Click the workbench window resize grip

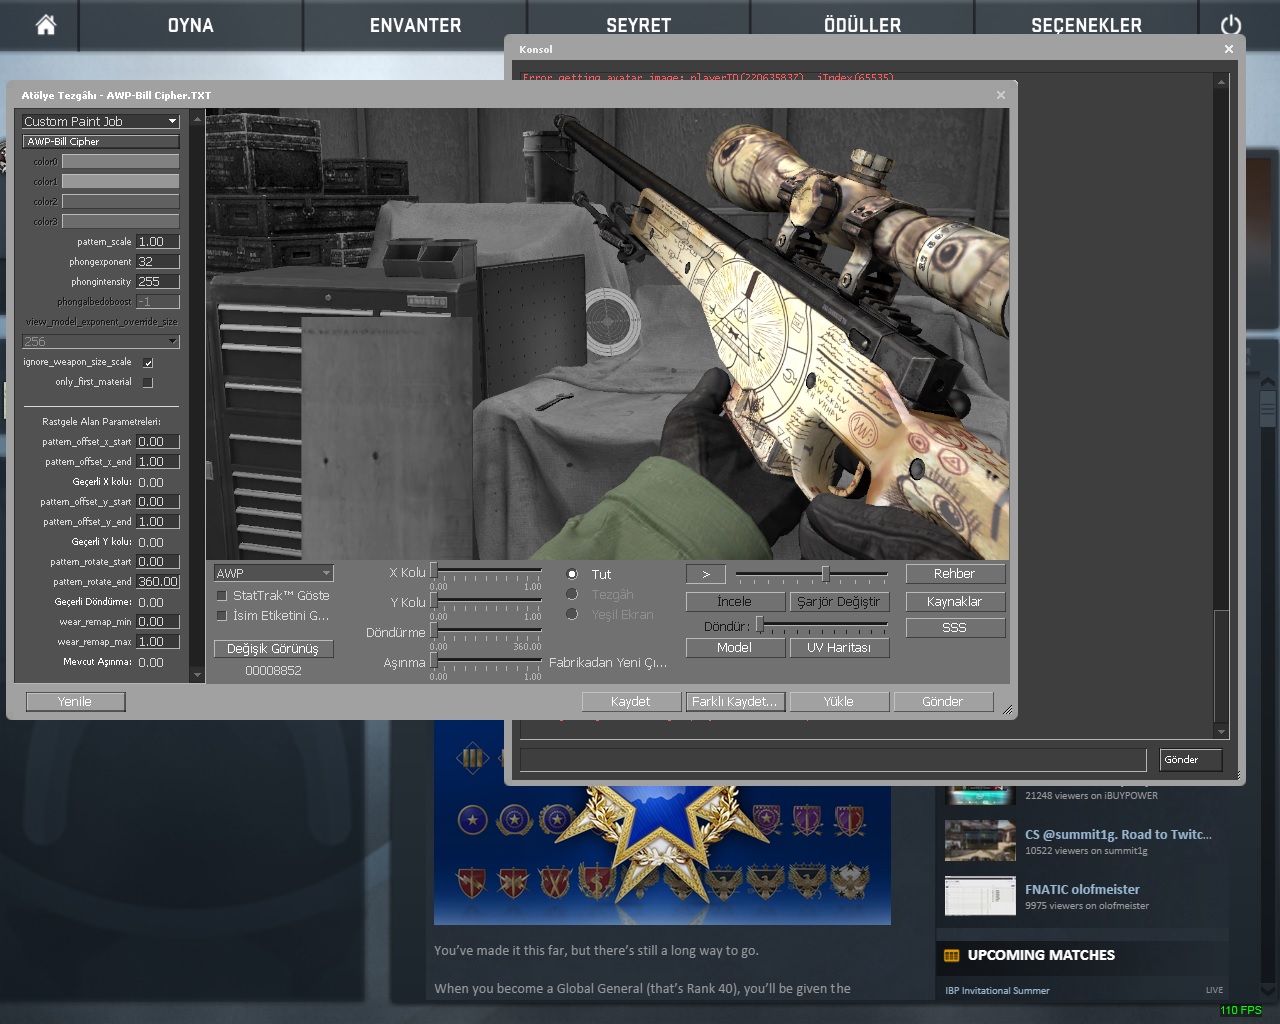[1008, 710]
